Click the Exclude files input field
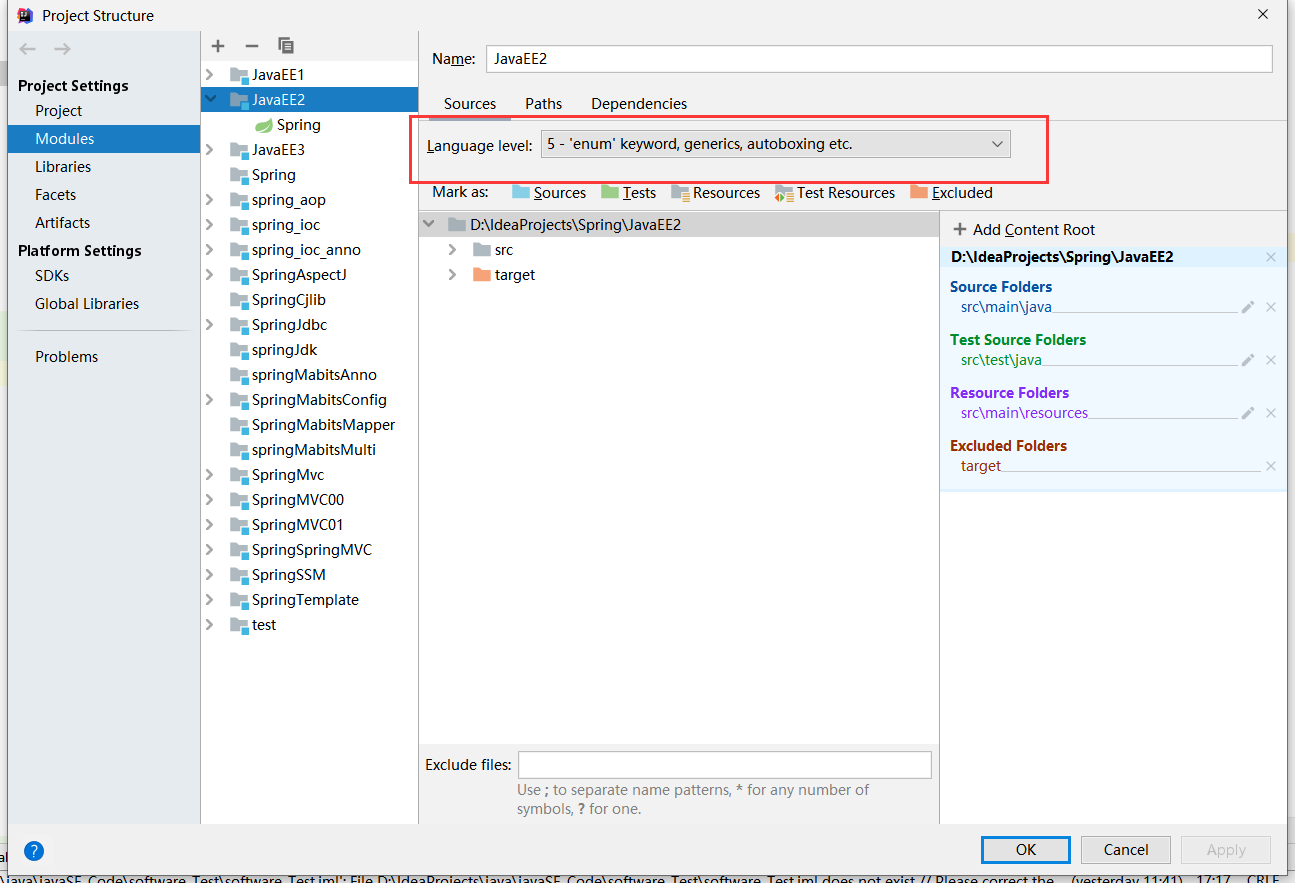Screen dimensions: 1295x883 pos(724,765)
